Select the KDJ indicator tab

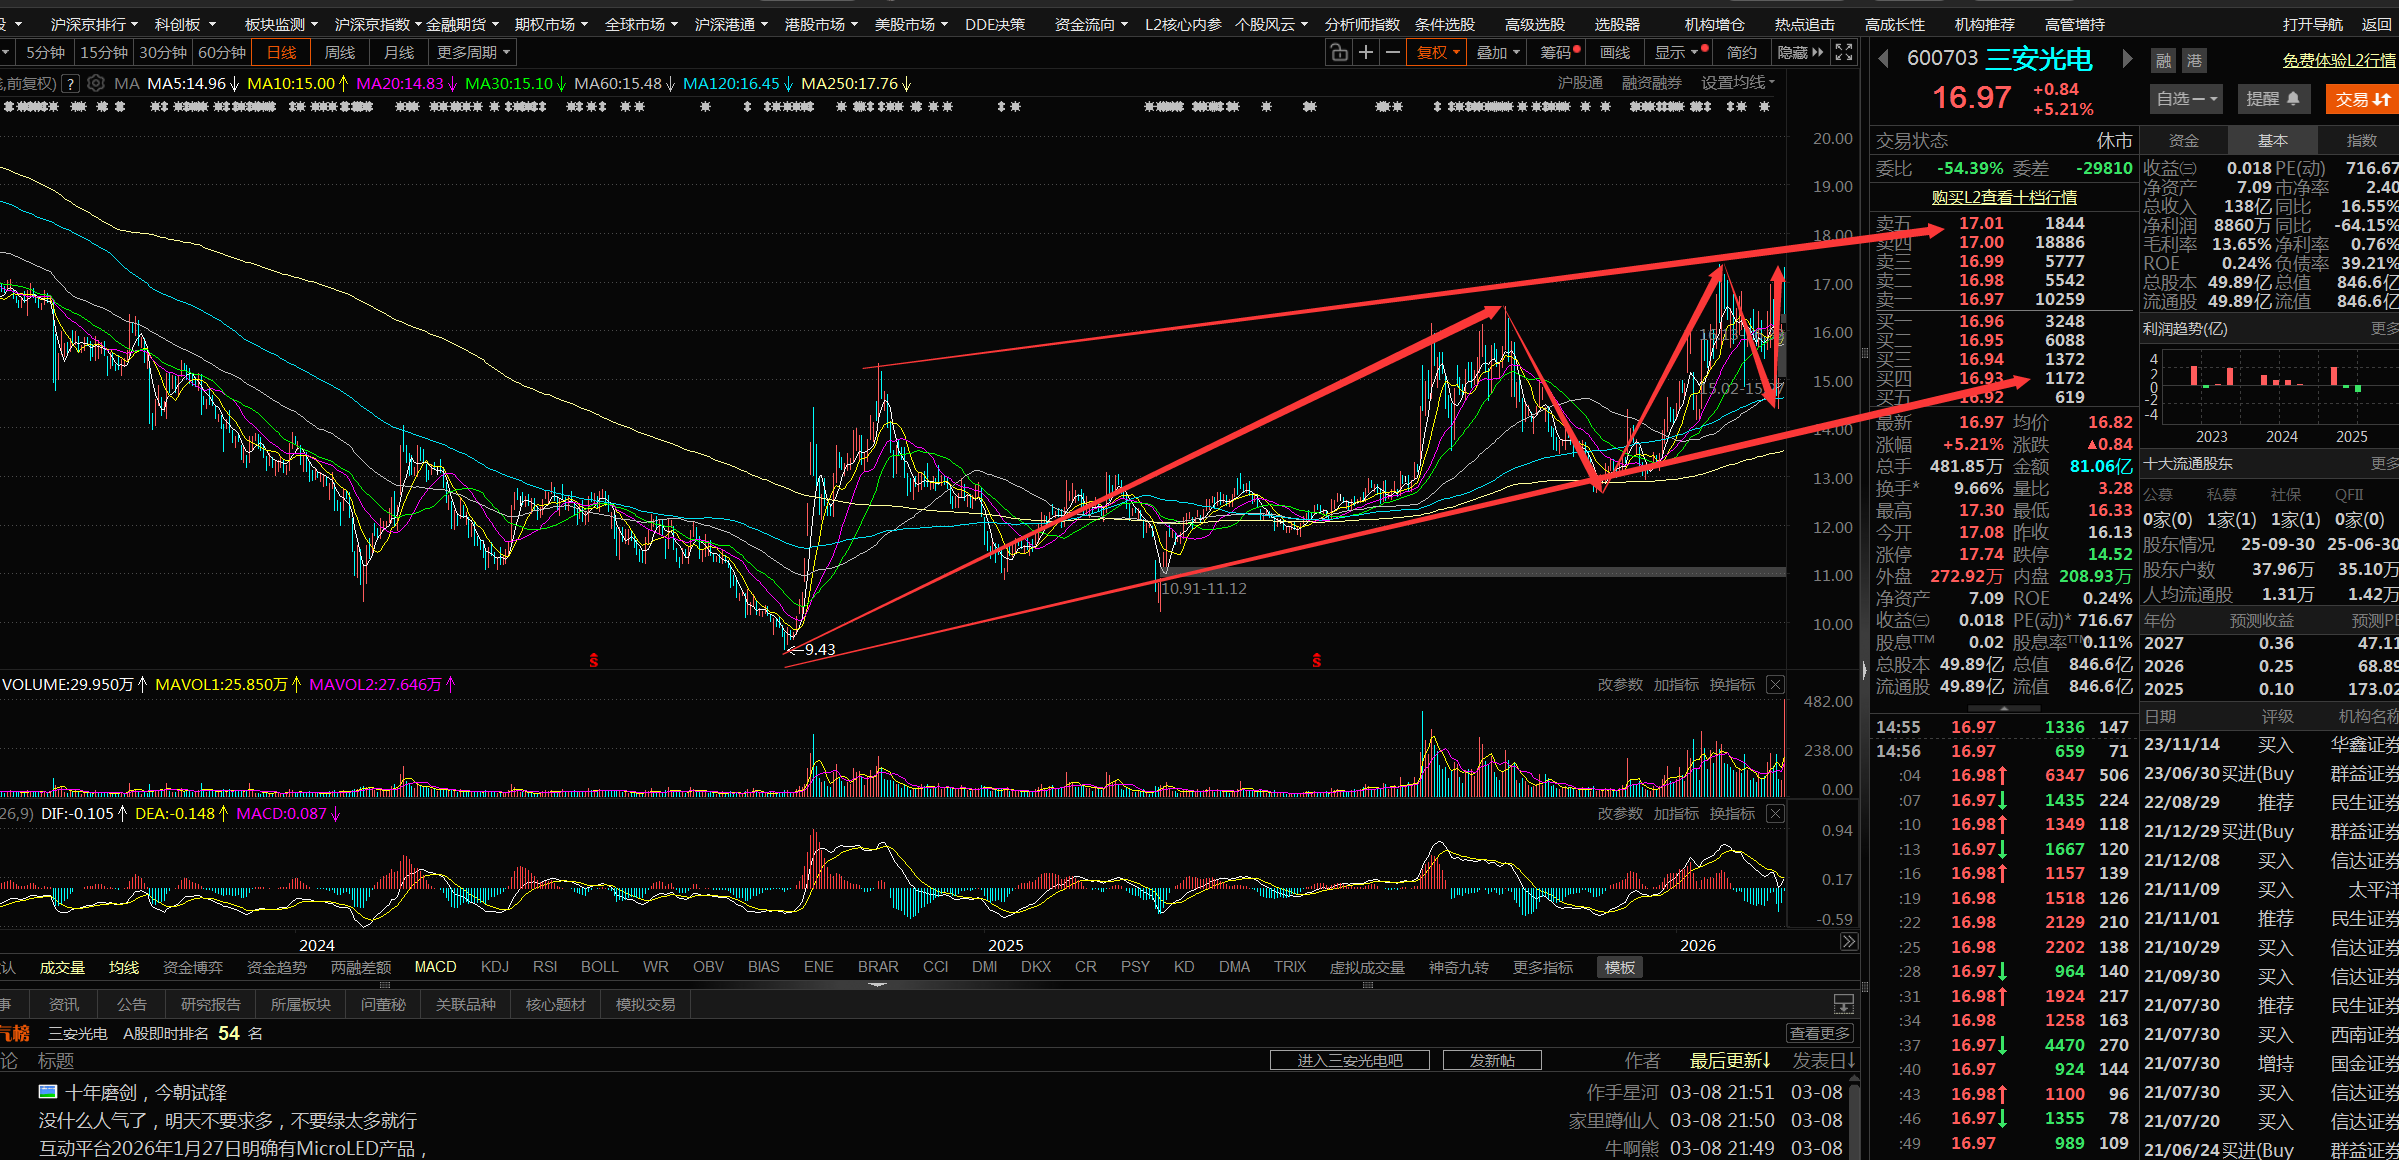[x=494, y=968]
